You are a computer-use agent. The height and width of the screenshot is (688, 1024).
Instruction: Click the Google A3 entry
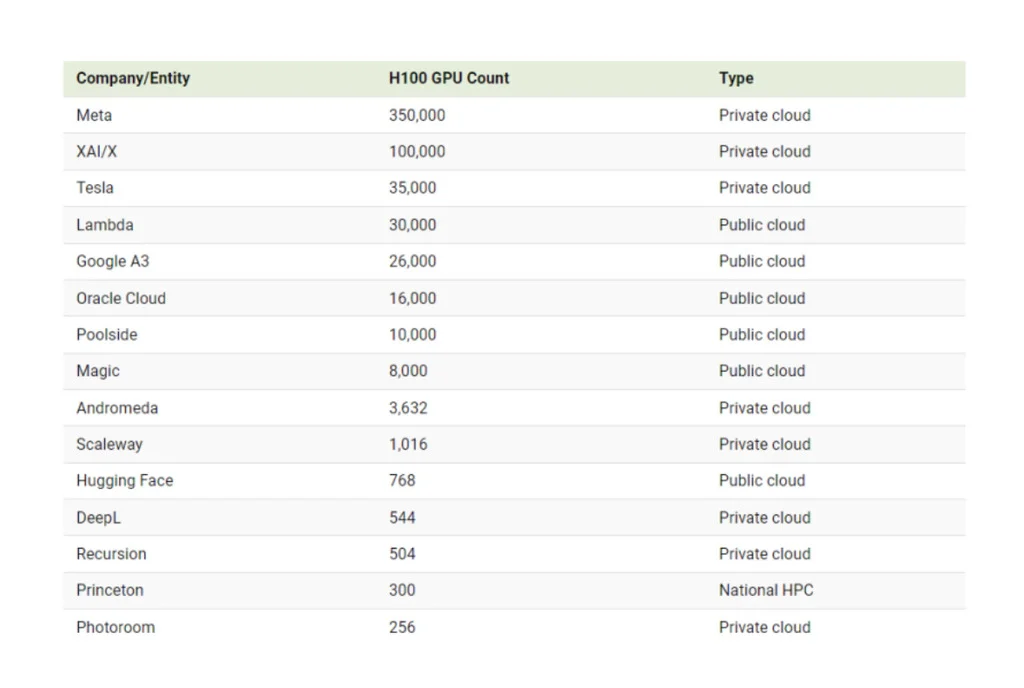112,261
